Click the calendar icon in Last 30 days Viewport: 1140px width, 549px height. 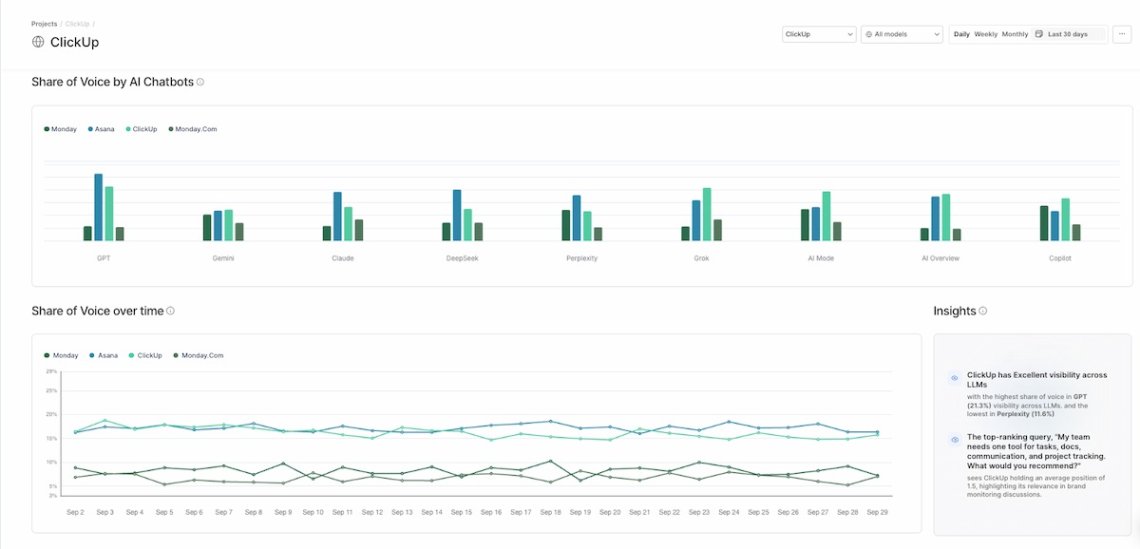[x=1039, y=34]
